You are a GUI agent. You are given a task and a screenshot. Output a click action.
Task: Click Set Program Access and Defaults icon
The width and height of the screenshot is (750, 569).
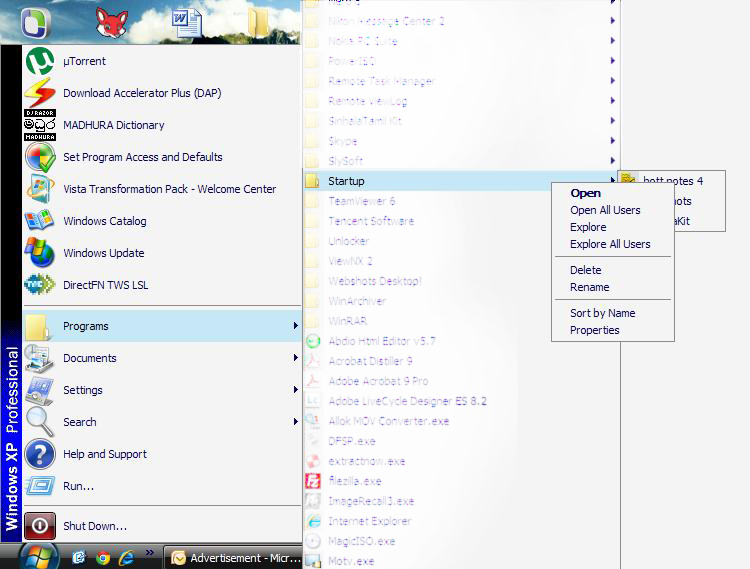click(40, 157)
